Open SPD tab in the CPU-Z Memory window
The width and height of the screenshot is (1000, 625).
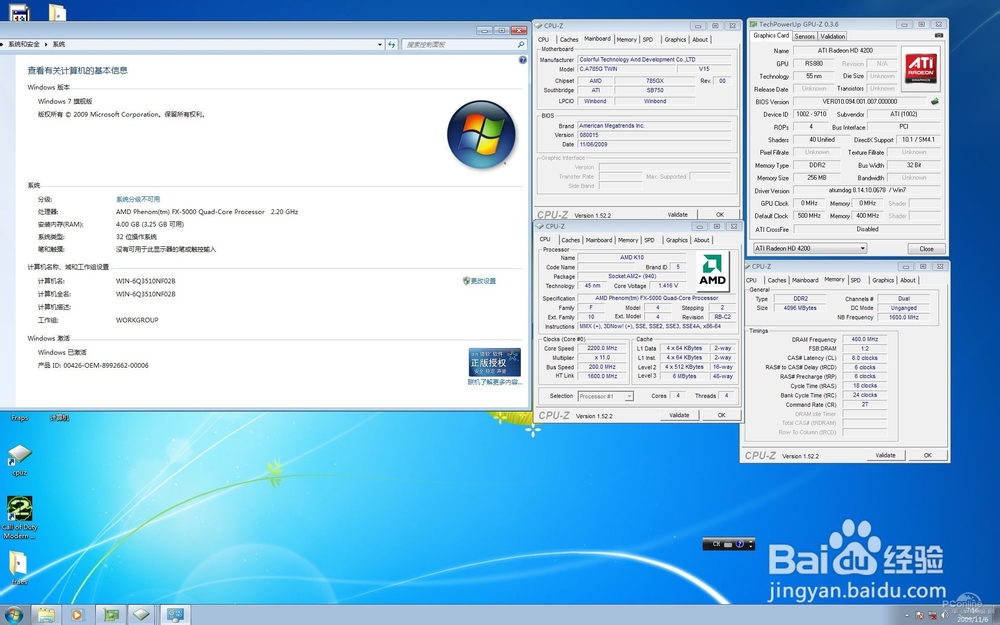tap(855, 280)
